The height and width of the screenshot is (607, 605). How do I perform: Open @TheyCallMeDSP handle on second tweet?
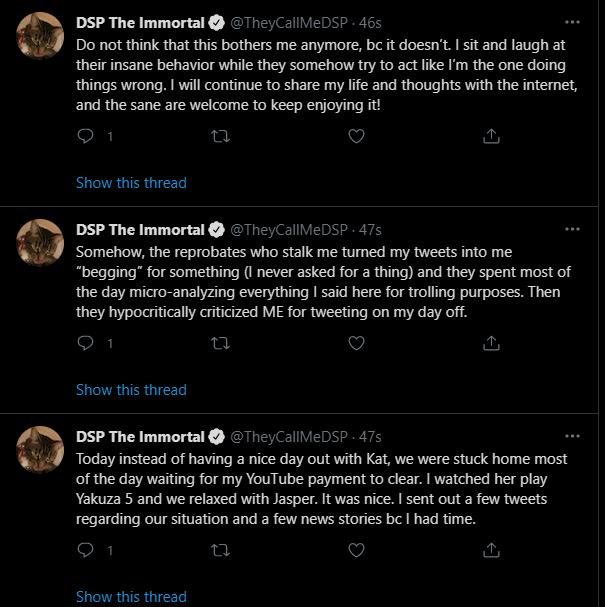coord(289,230)
